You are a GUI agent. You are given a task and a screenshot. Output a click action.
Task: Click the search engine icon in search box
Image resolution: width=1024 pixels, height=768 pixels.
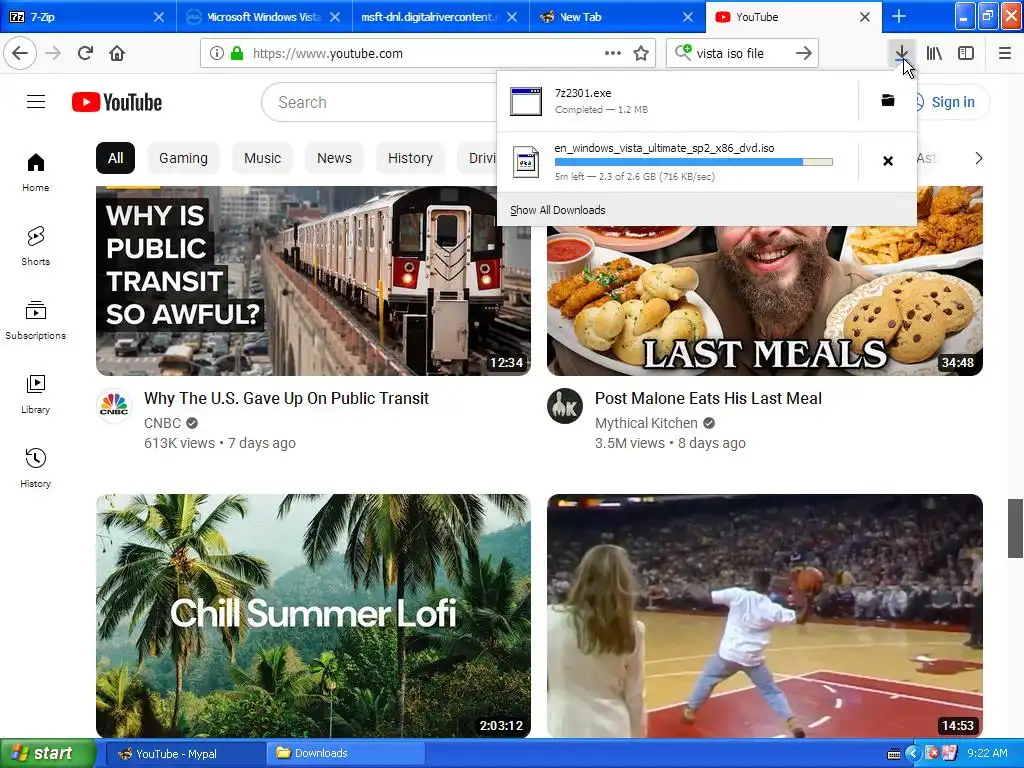click(x=682, y=52)
